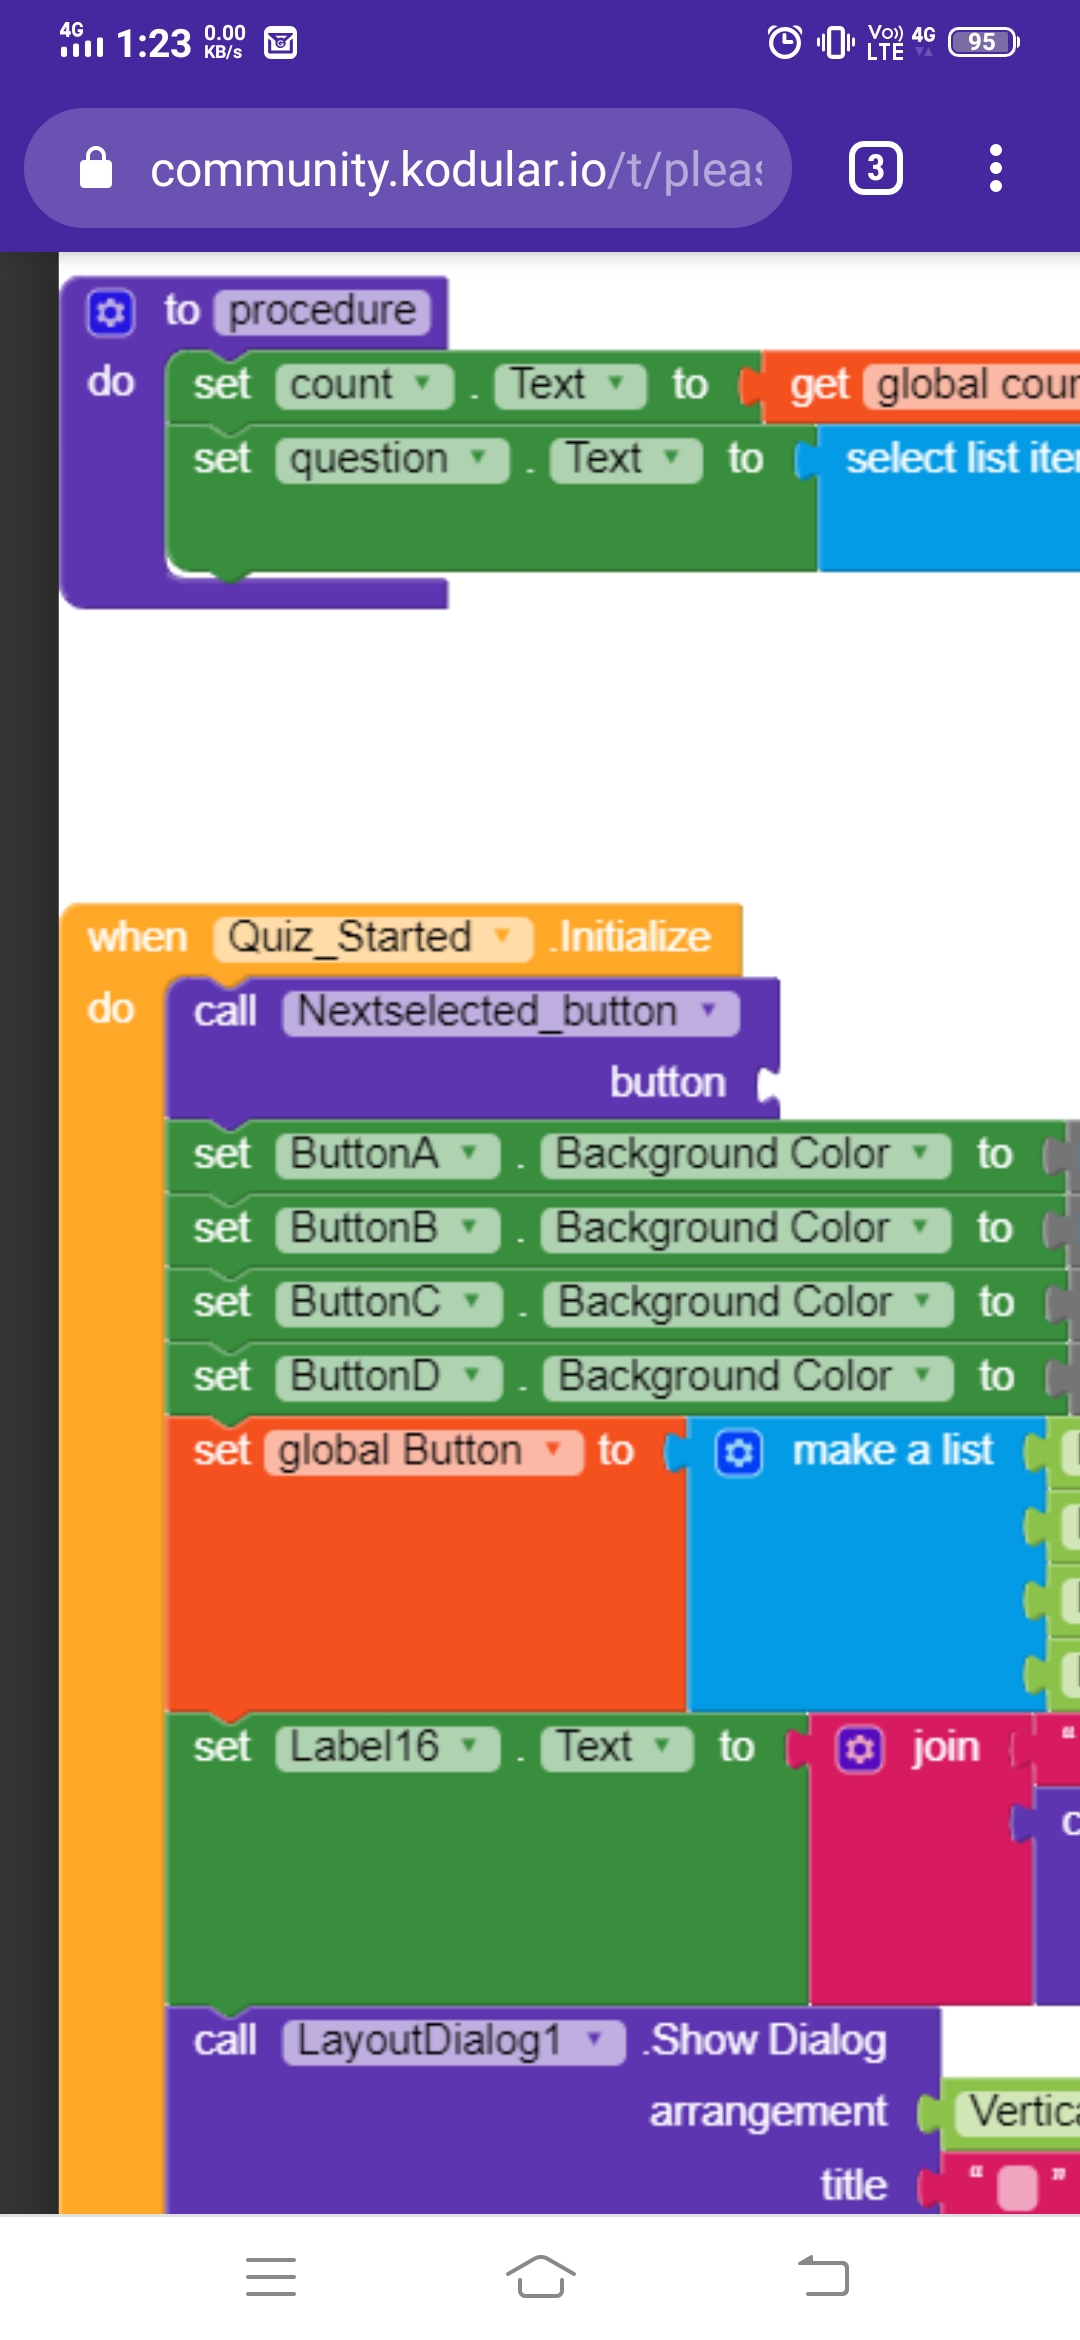Click the gear icon on join block

click(x=860, y=1749)
